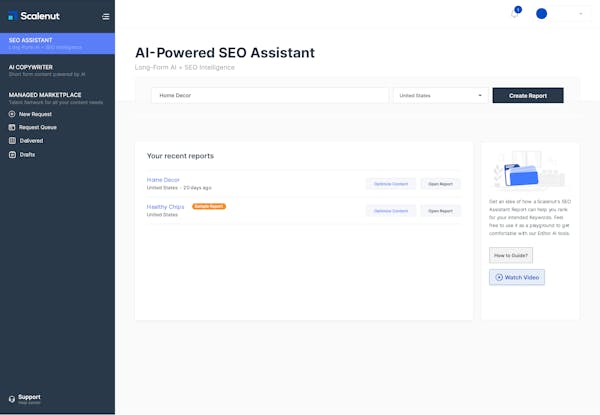Click the folder illustration thumbnail

[x=529, y=169]
